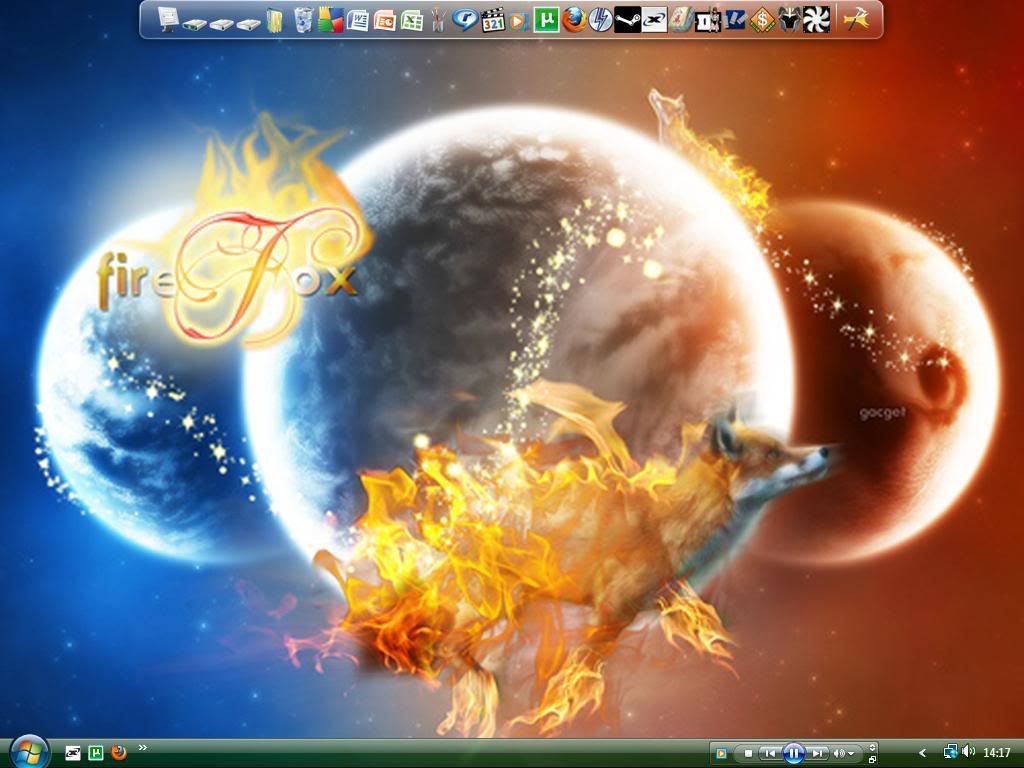Launch uTorrent from the top dock
Screen dimensions: 1024x768
[546, 20]
